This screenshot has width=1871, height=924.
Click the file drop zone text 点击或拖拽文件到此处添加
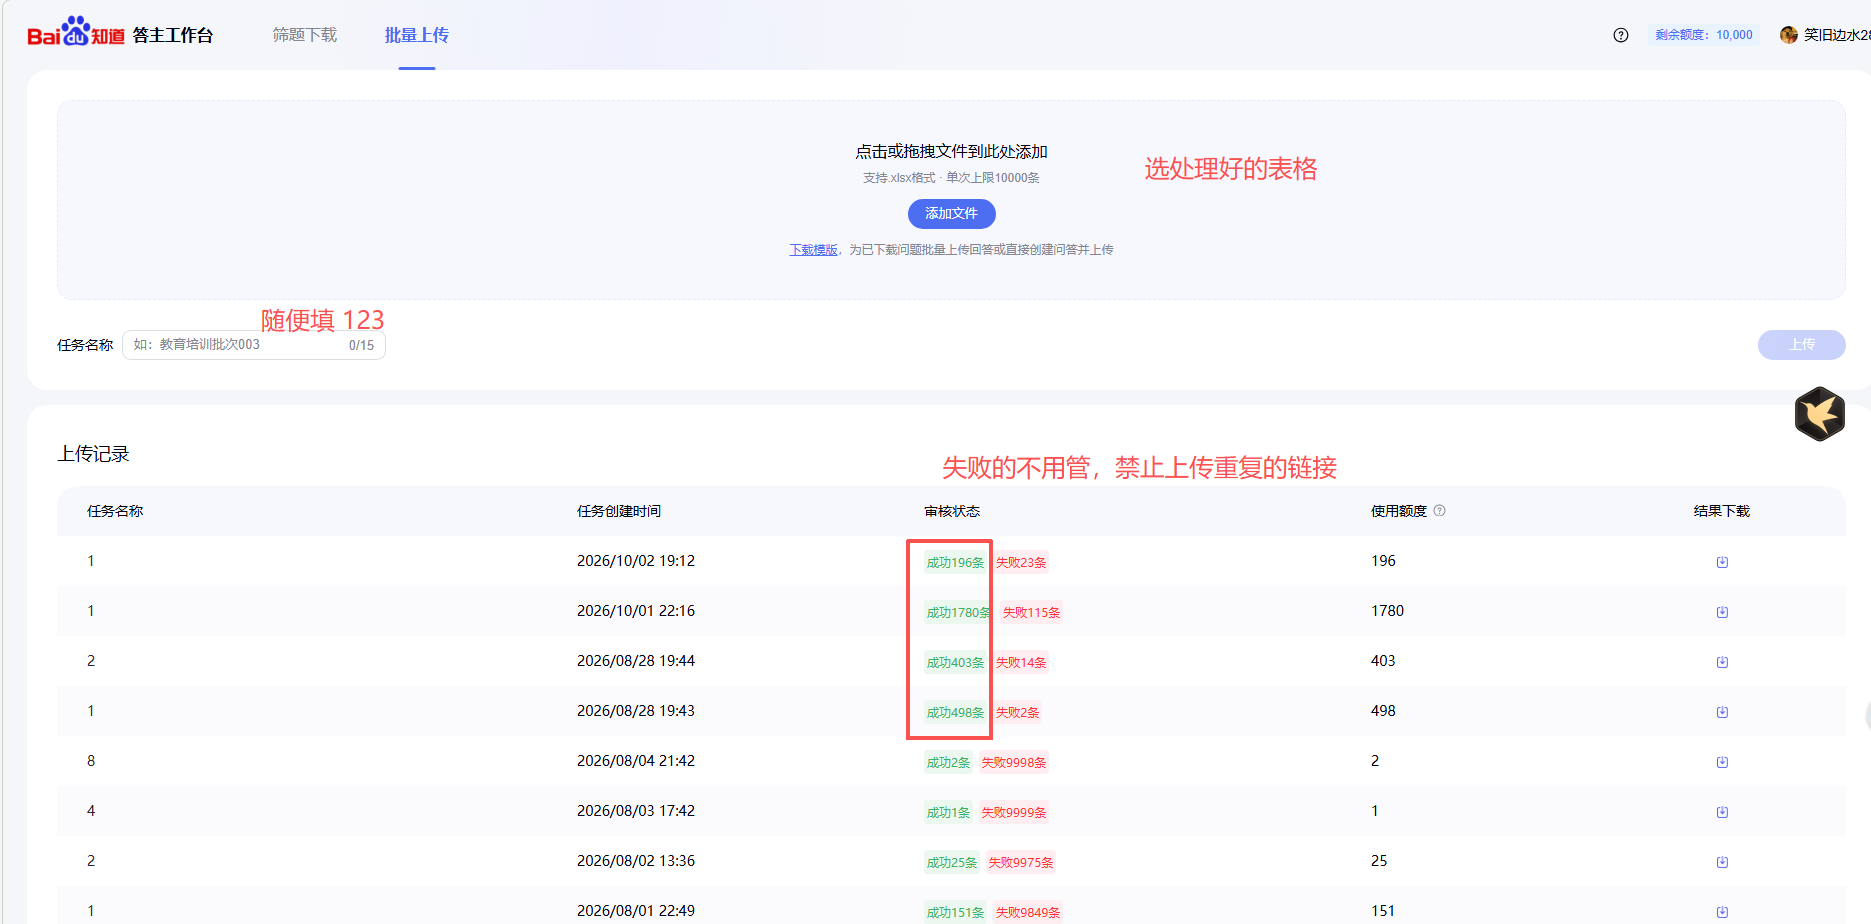(x=951, y=152)
